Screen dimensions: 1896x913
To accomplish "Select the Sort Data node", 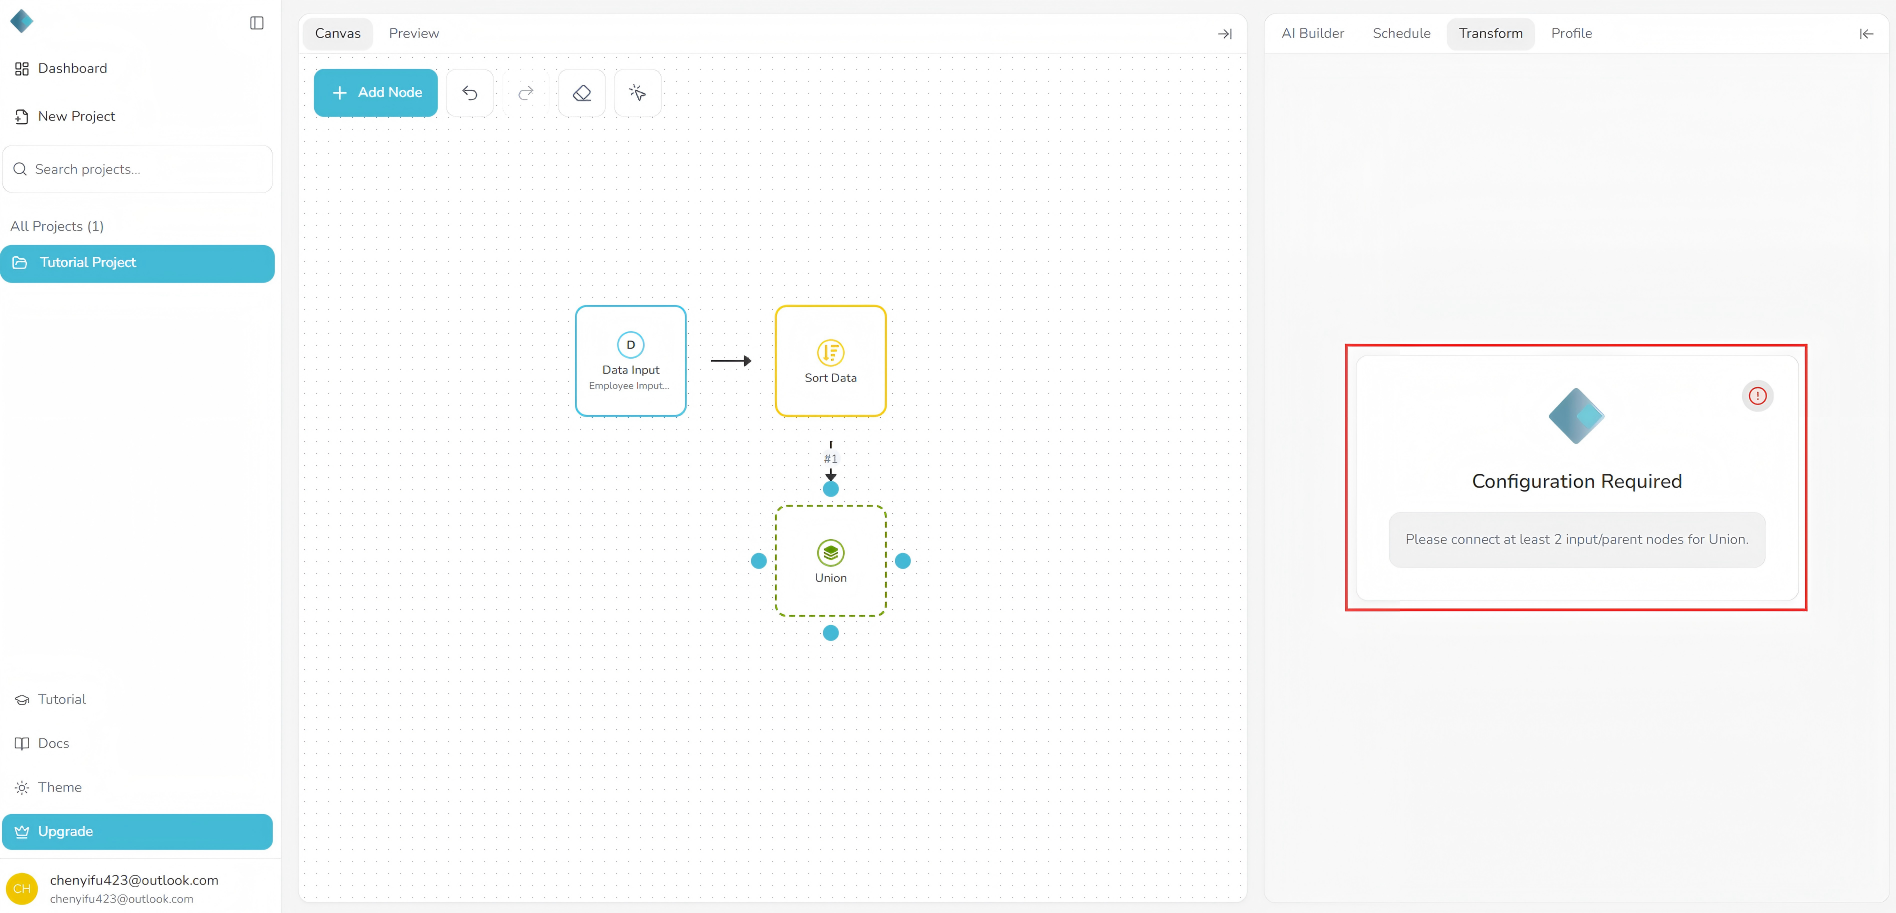I will [830, 361].
